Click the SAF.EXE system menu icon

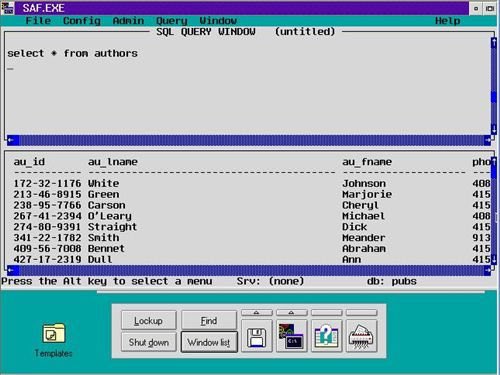click(x=7, y=8)
